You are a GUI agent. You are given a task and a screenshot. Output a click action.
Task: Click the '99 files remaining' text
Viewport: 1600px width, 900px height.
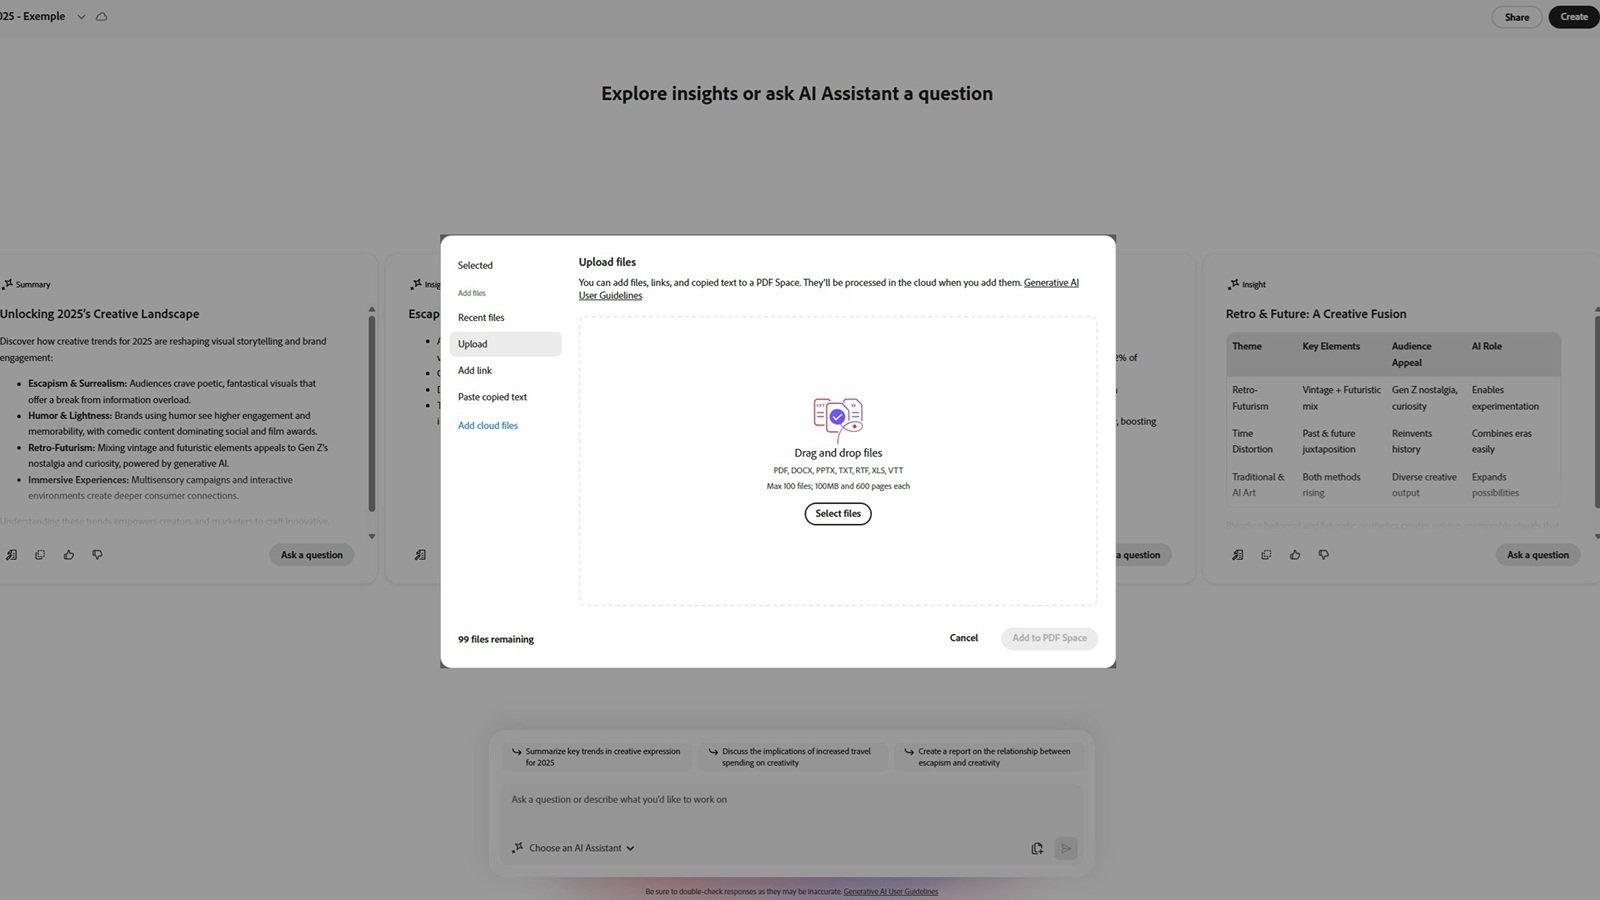(x=496, y=640)
